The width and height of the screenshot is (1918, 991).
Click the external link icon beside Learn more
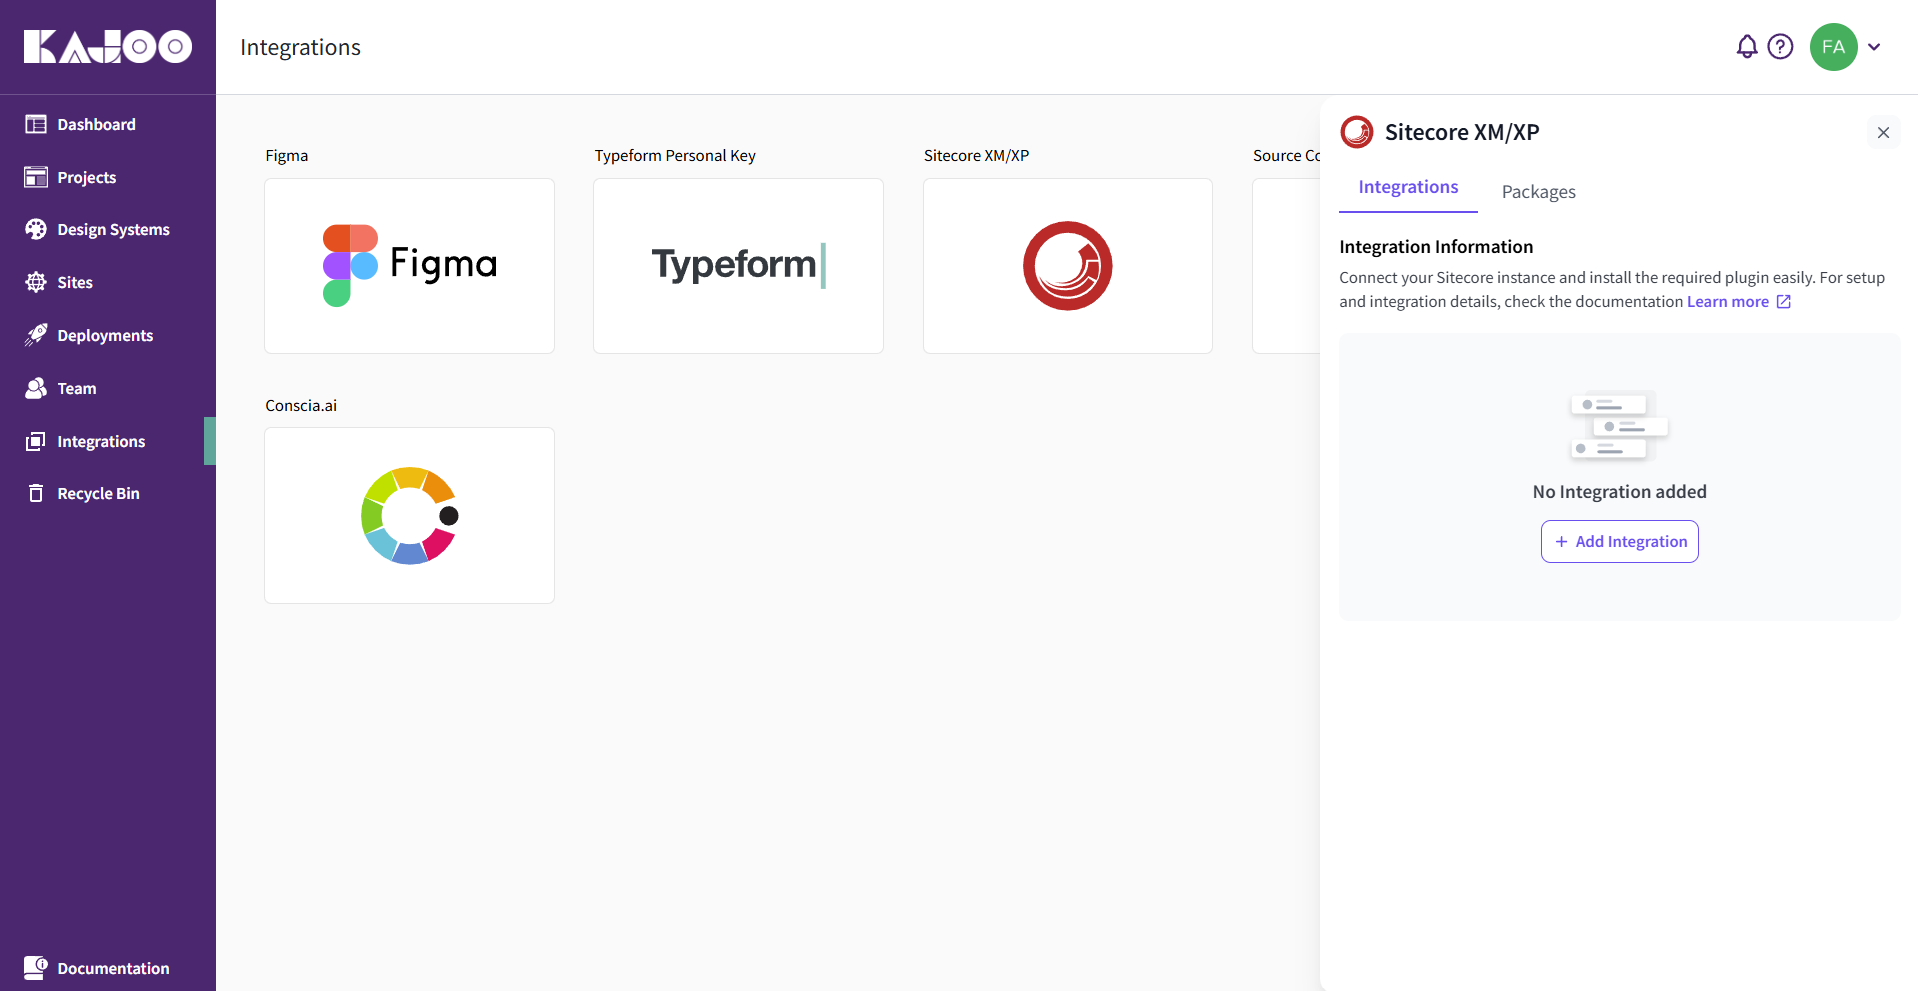(1783, 302)
